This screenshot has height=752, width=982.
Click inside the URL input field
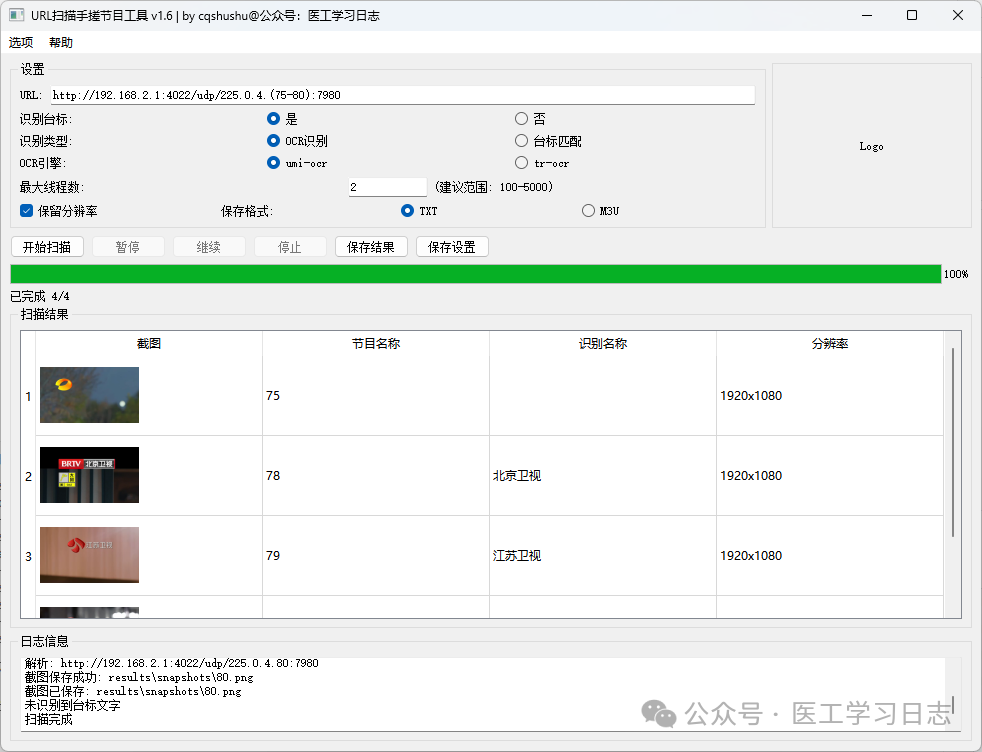click(400, 94)
